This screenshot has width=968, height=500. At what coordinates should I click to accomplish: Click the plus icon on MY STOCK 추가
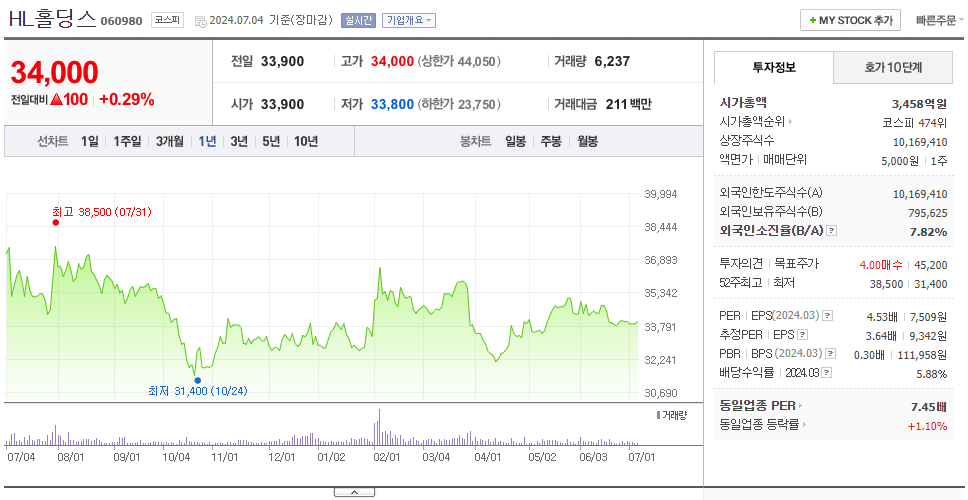point(813,20)
